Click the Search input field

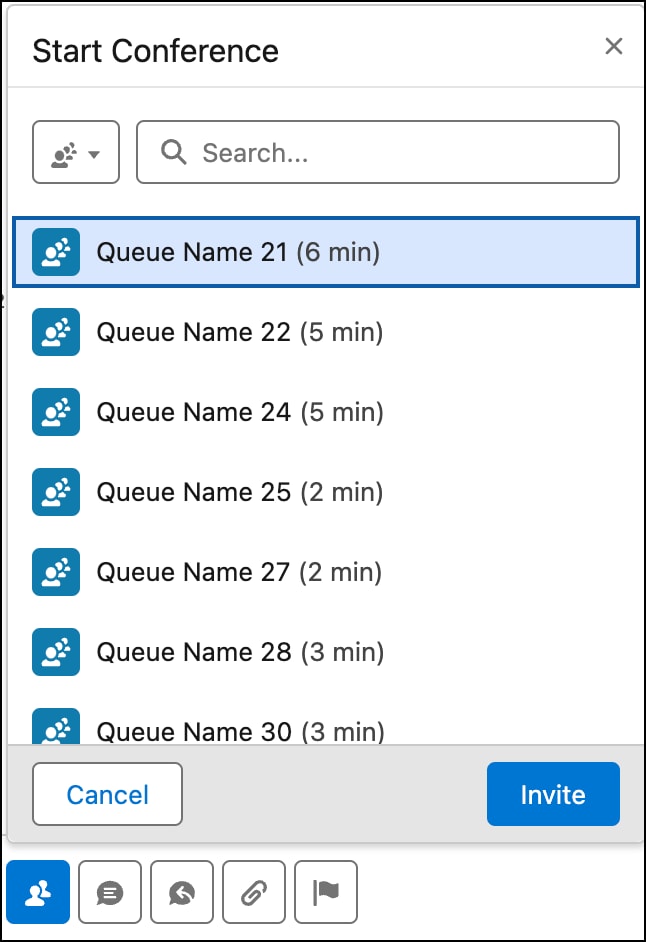point(380,152)
